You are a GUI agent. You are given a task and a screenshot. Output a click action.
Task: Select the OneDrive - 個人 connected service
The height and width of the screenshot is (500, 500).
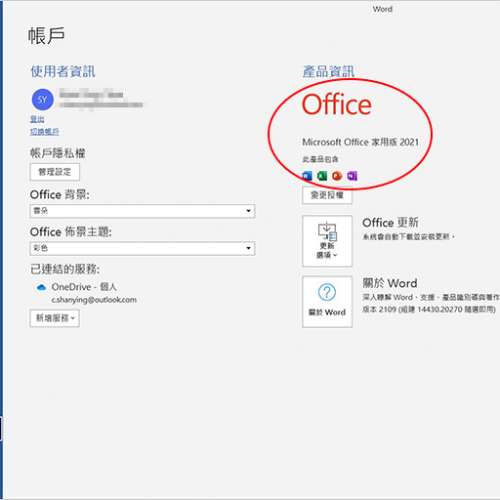tap(84, 287)
